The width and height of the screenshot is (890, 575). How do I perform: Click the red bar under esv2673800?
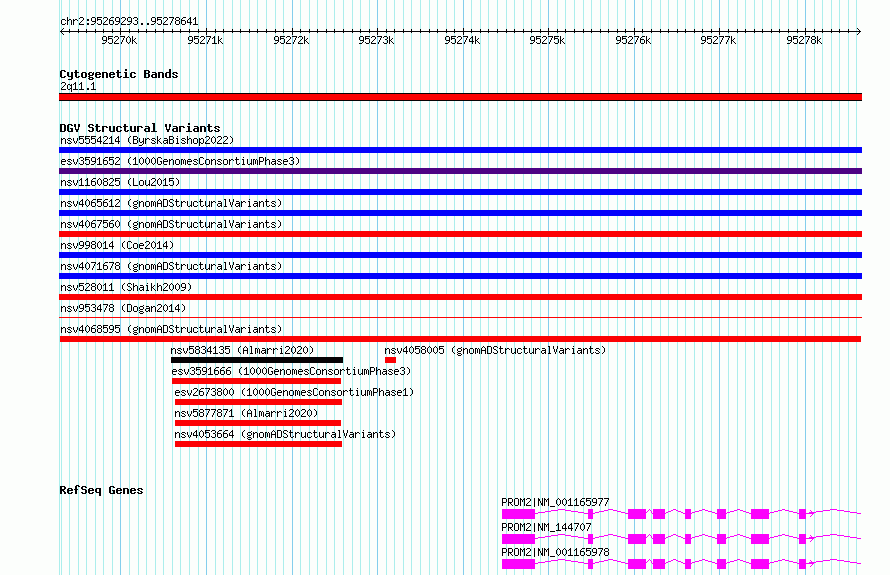(258, 402)
